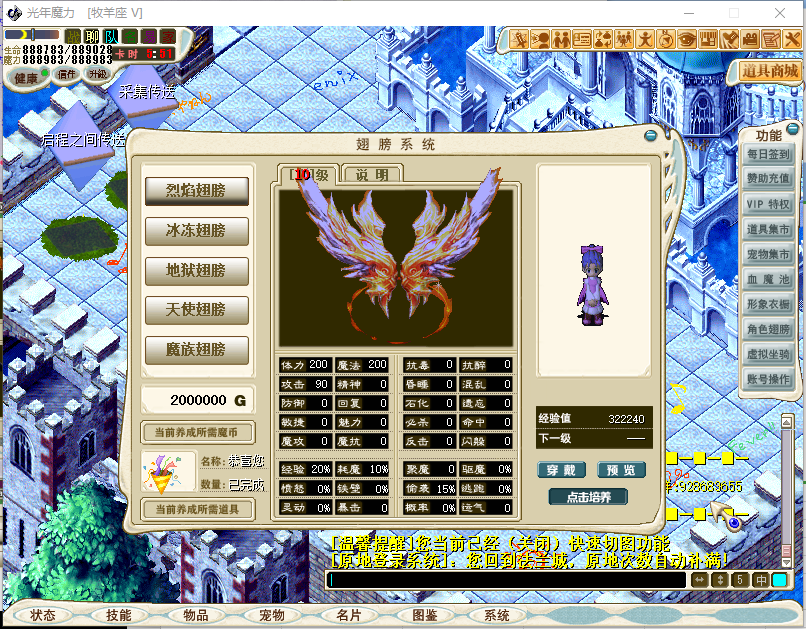Open VIP 特权 privileges
This screenshot has width=806, height=629.
click(x=768, y=204)
